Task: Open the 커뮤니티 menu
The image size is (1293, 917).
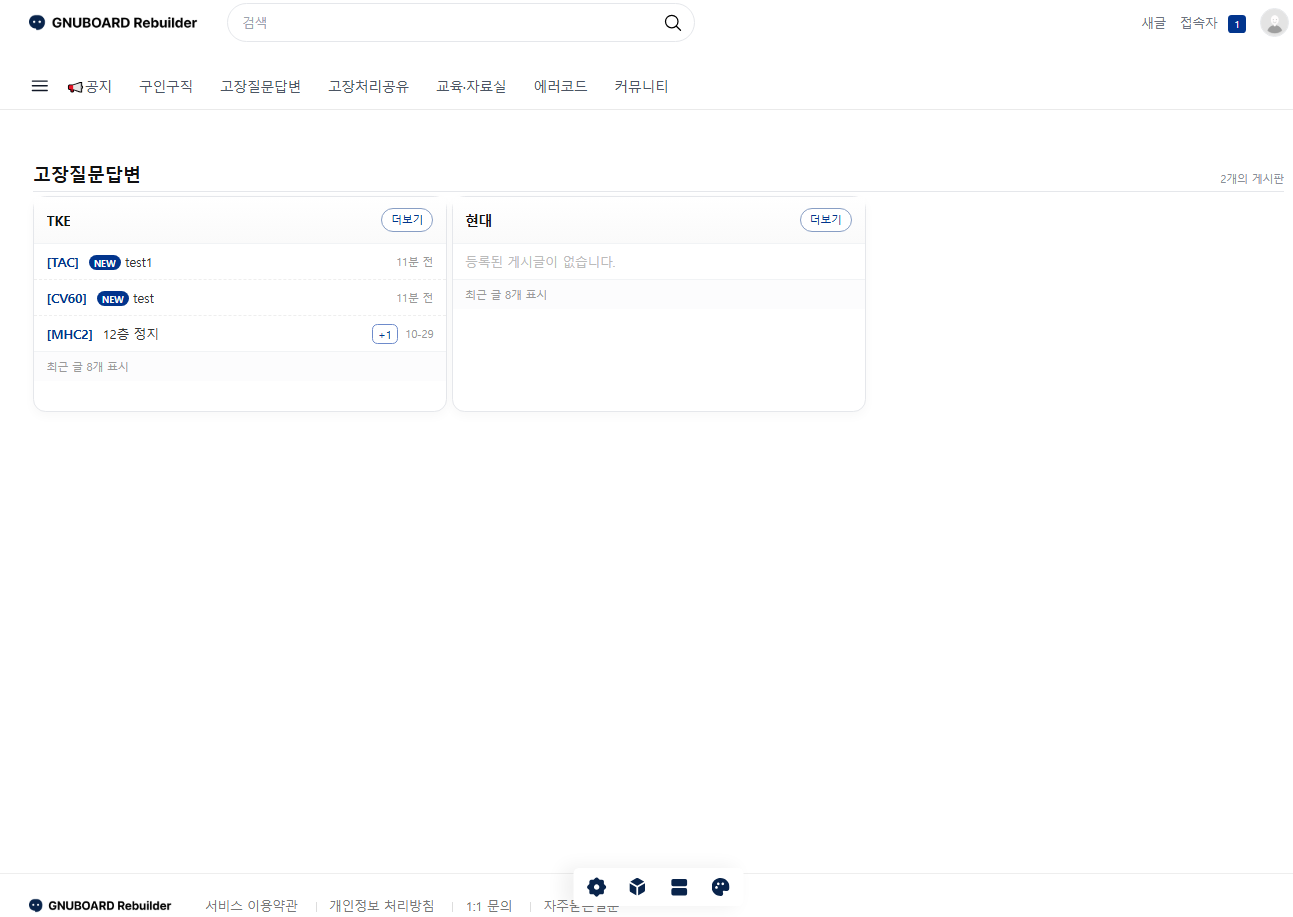Action: [641, 87]
